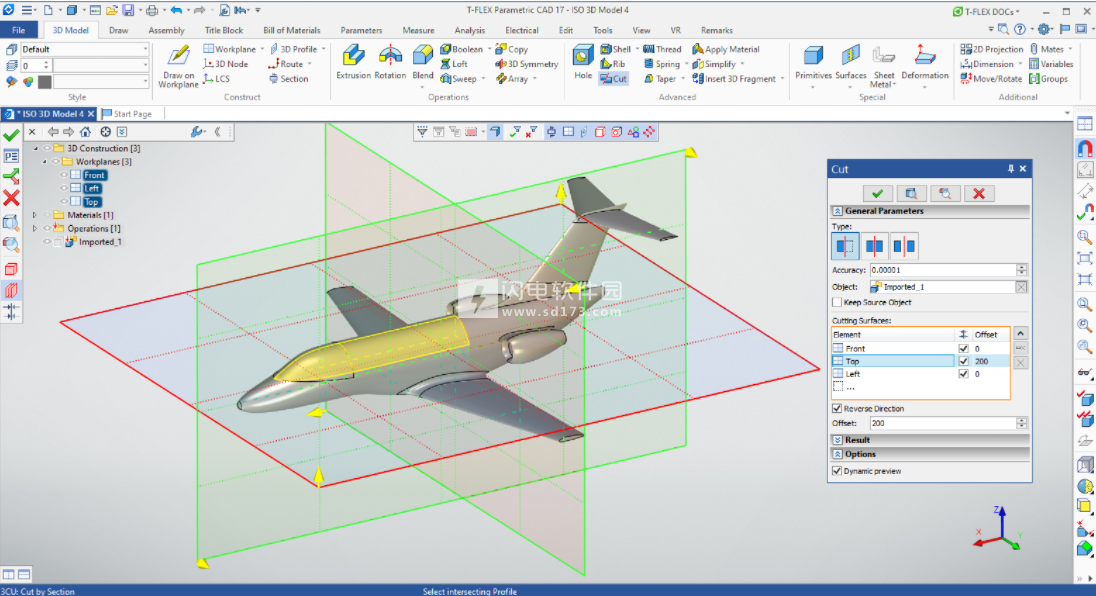Collapse the Workplanes folder
The height and width of the screenshot is (596, 1096).
pyautogui.click(x=45, y=162)
